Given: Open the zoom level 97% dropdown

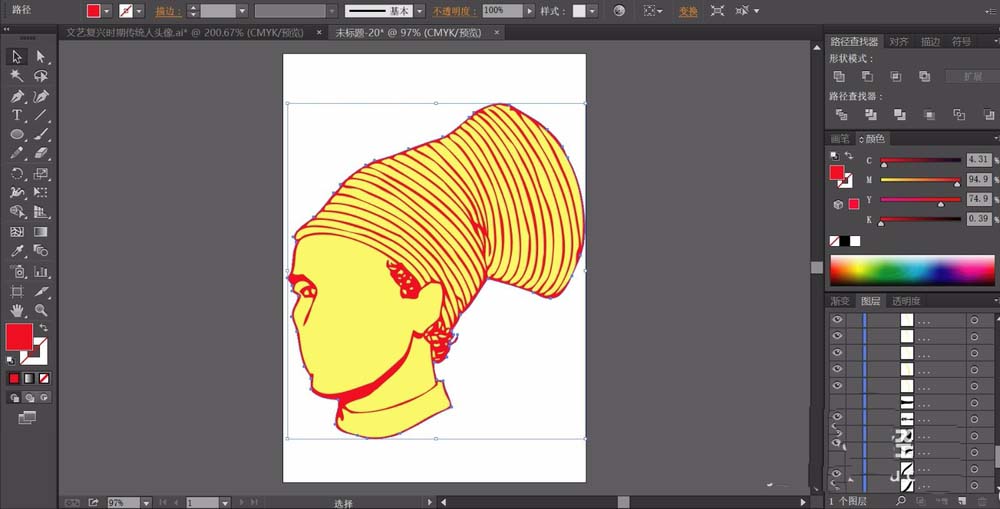Looking at the screenshot, I should coord(146,503).
